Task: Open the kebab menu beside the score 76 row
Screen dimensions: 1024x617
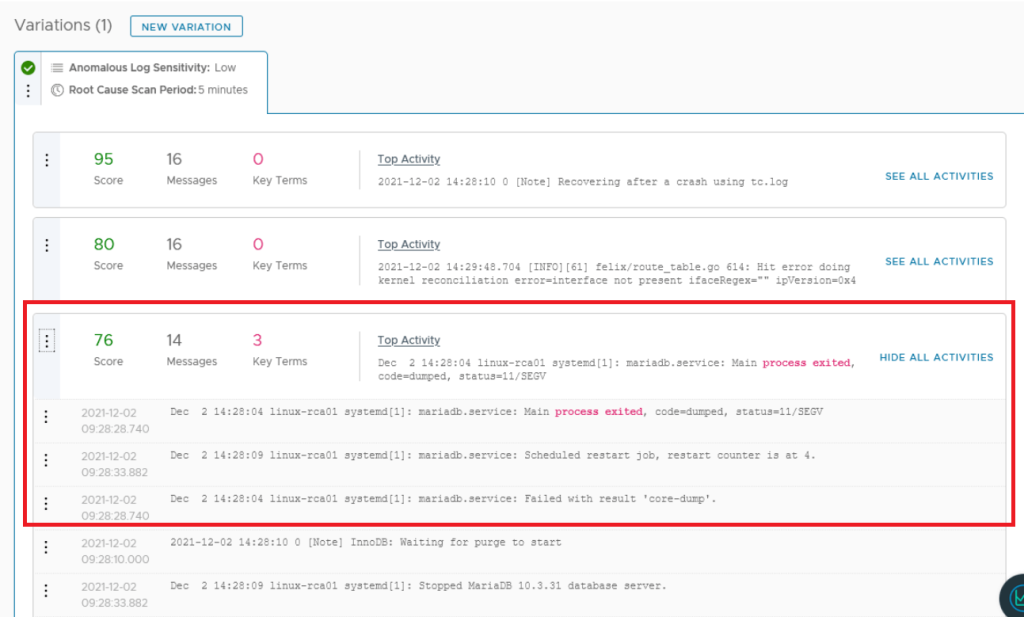Action: point(46,340)
